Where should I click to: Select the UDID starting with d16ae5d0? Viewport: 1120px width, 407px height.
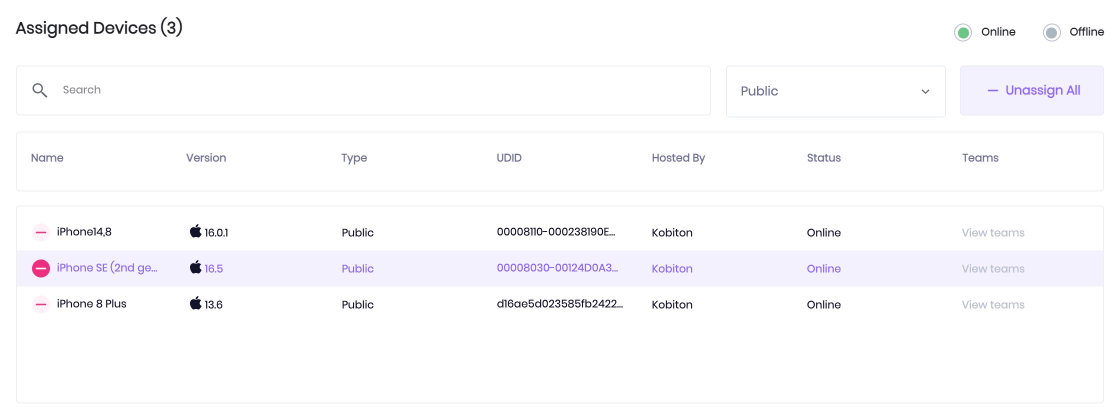560,304
